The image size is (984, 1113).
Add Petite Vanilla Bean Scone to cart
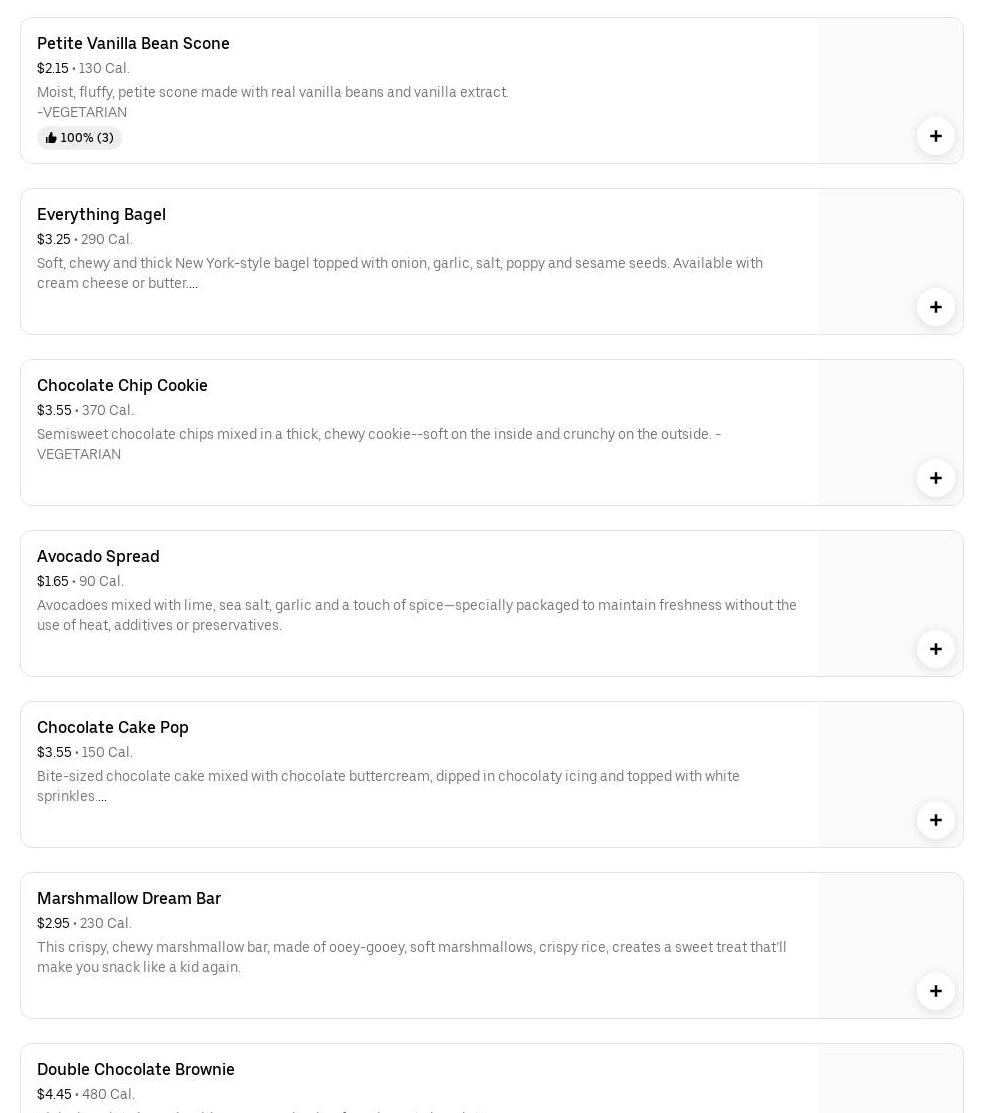pos(935,136)
